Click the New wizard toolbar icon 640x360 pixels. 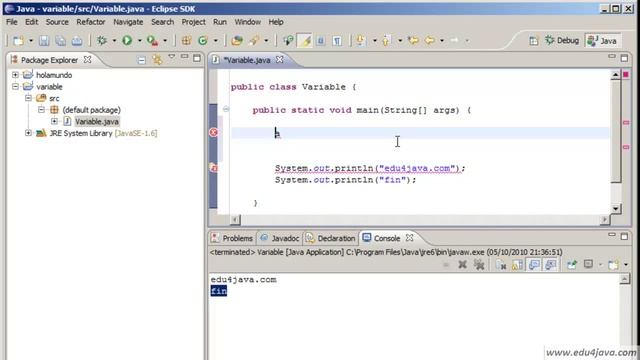pyautogui.click(x=18, y=40)
